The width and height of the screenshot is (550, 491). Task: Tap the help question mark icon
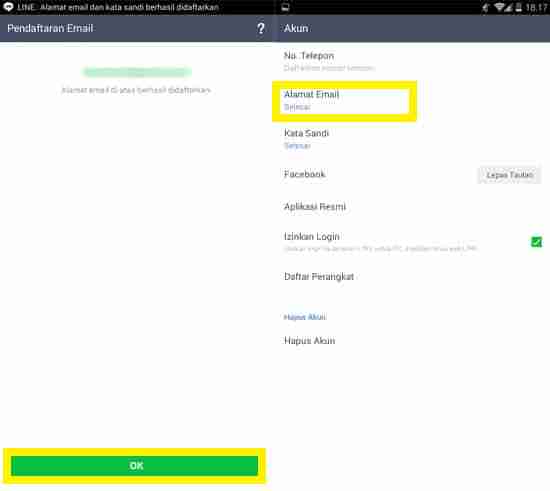click(x=261, y=28)
